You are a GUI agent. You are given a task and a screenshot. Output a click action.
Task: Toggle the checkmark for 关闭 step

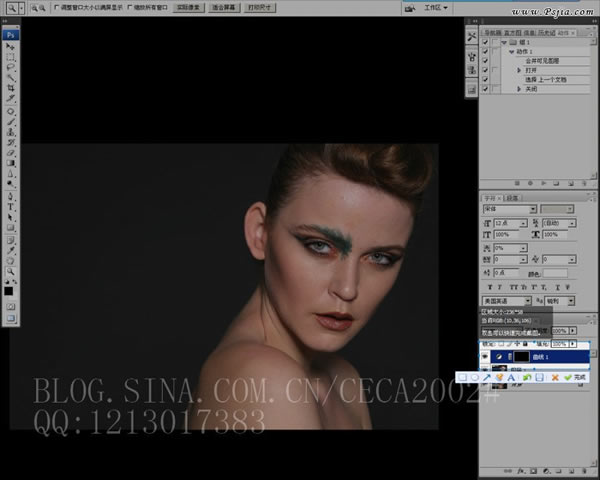coord(485,89)
